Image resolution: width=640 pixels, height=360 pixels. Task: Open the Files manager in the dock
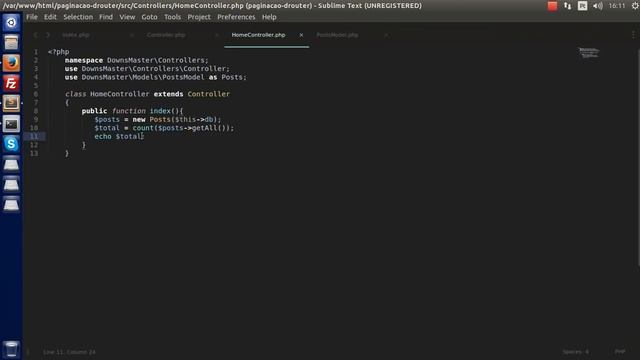tap(11, 42)
